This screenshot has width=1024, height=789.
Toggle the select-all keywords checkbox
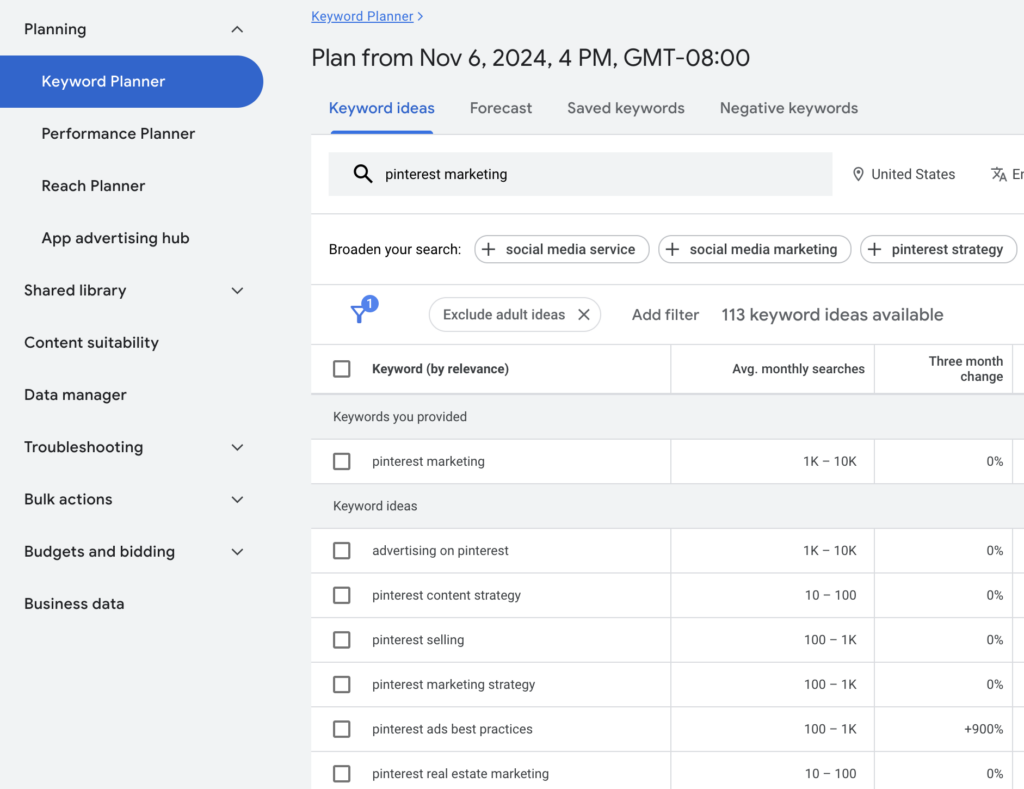(342, 369)
